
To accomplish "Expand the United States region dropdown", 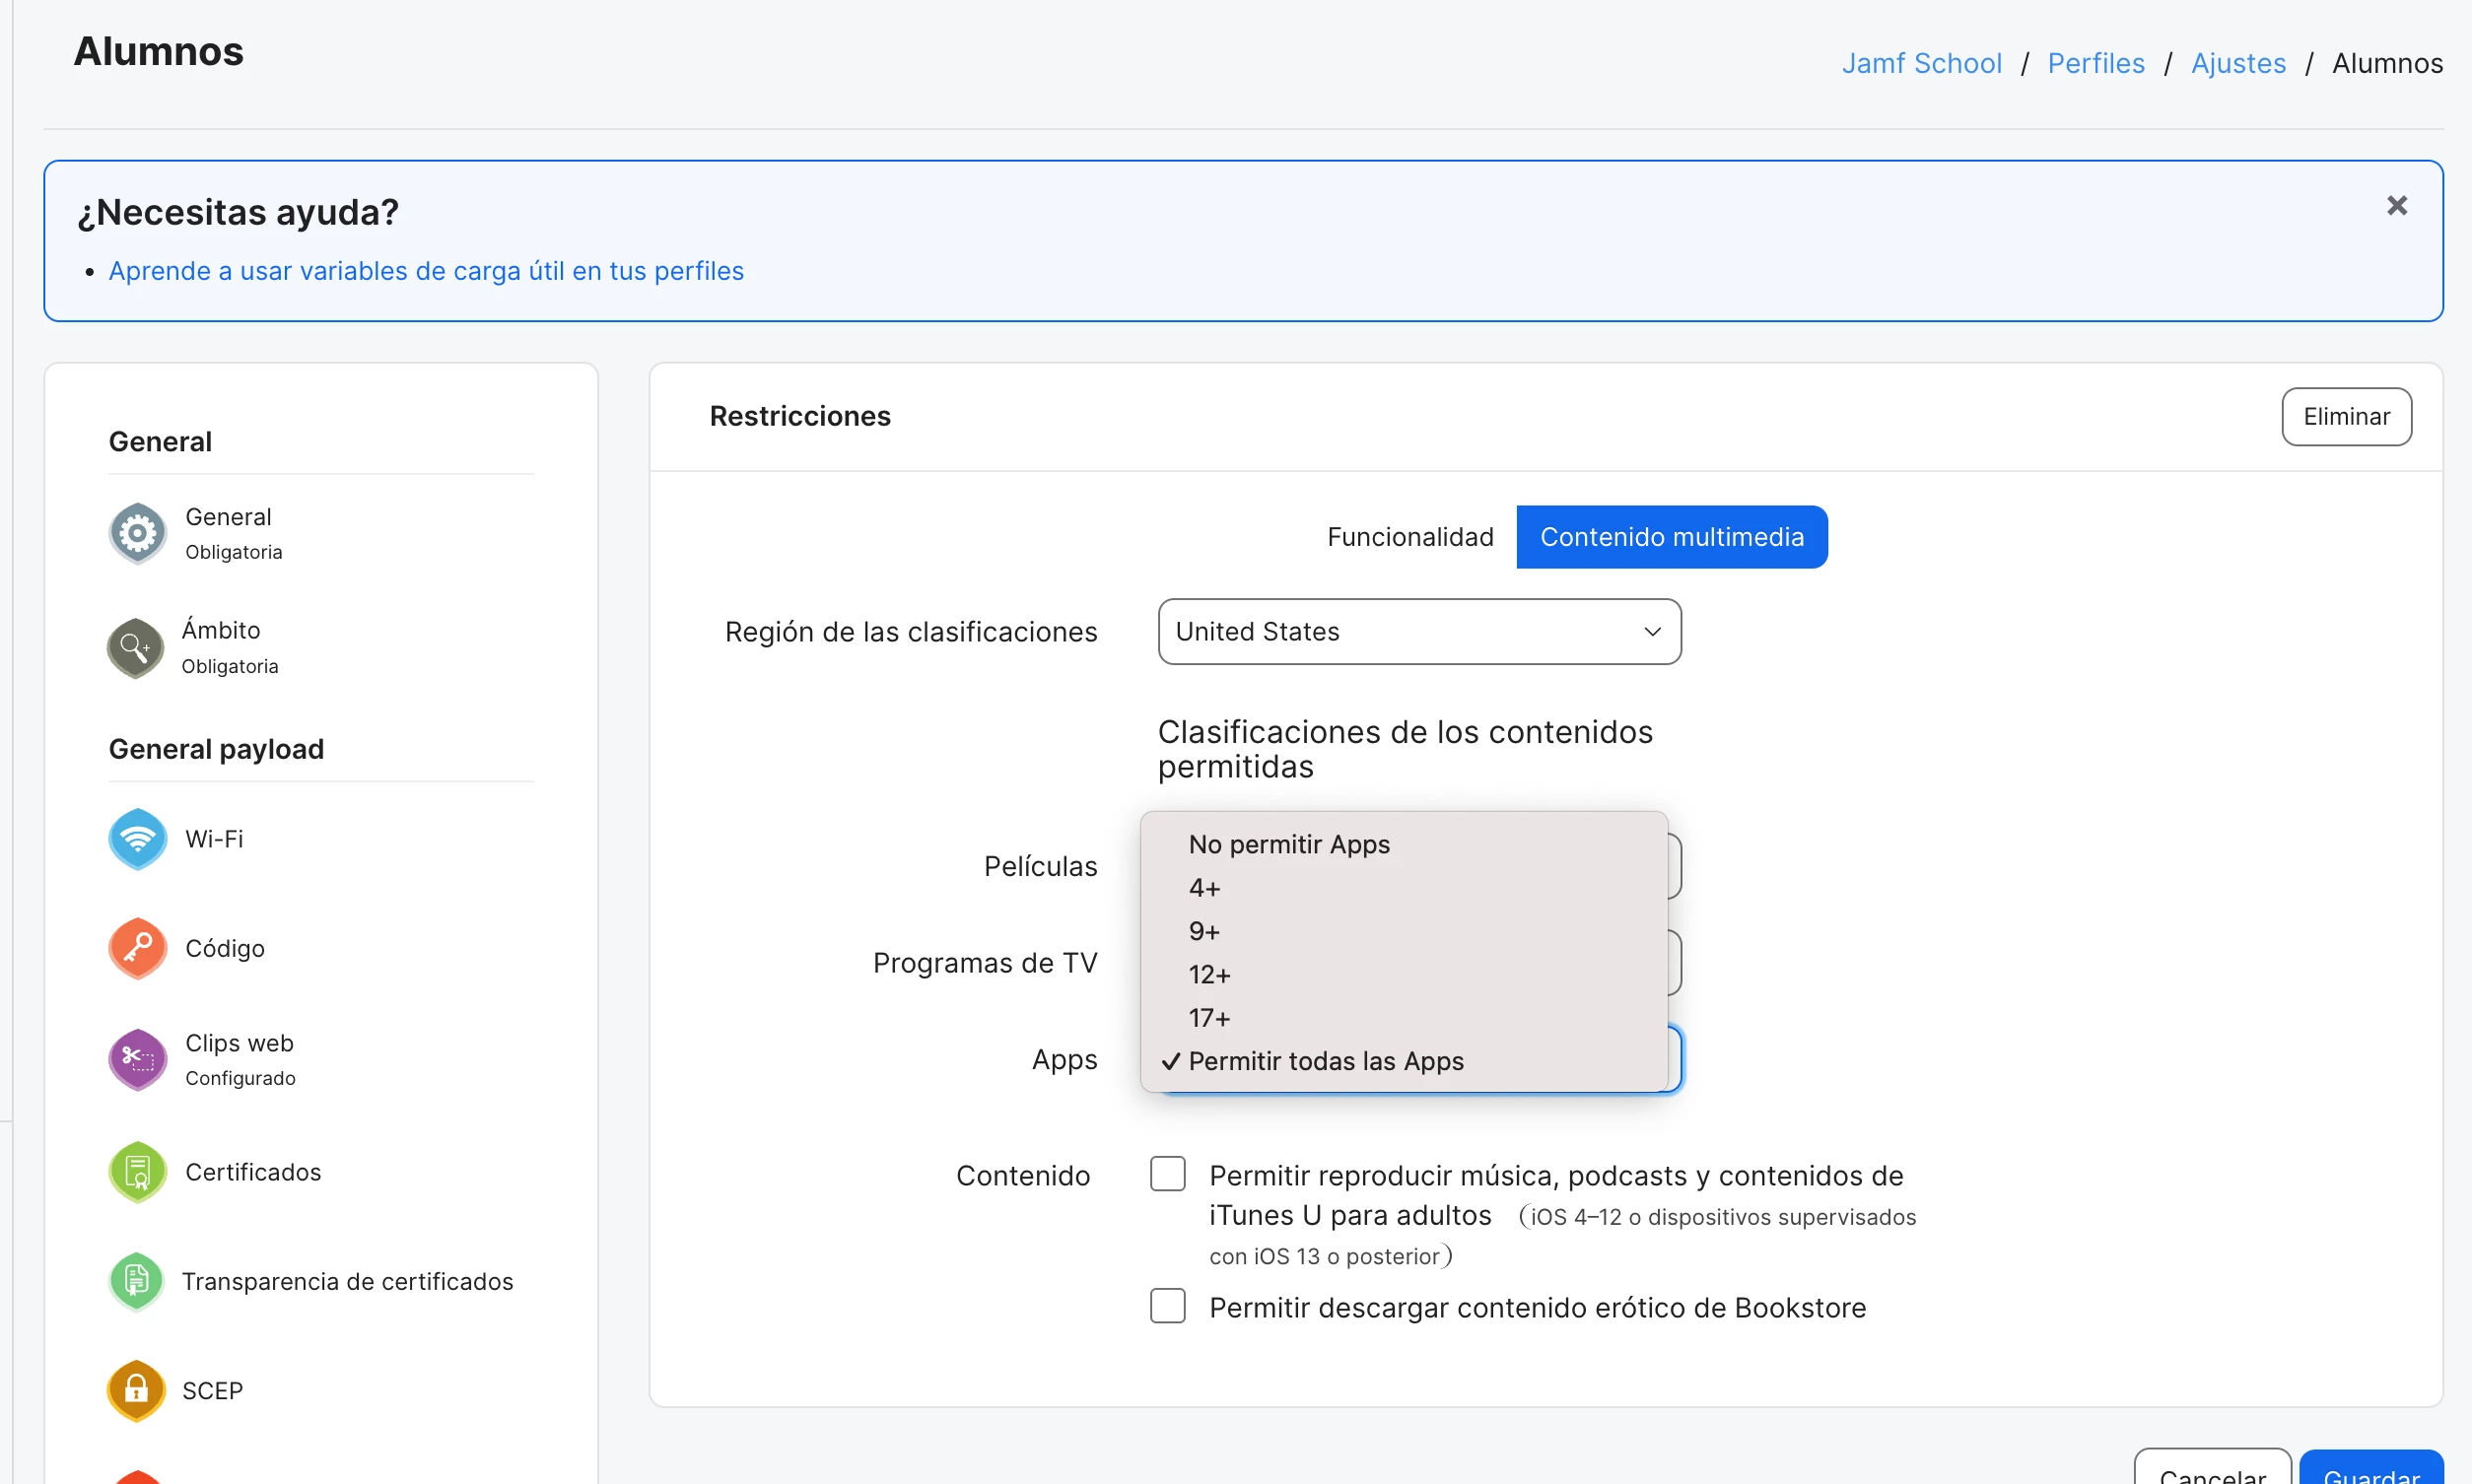I will click(1418, 632).
